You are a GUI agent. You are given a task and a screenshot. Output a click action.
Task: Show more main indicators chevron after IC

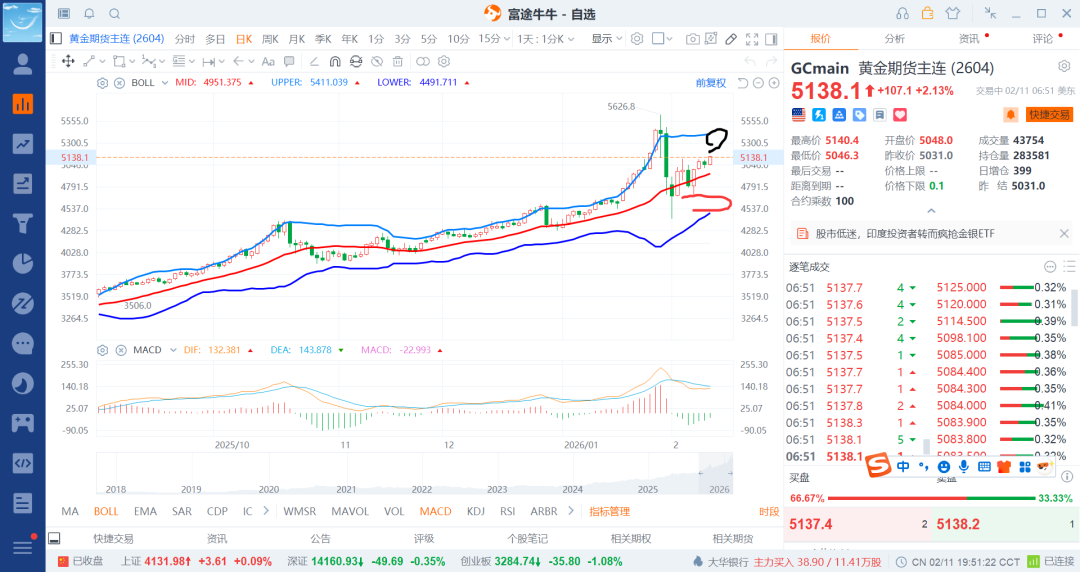pos(266,511)
